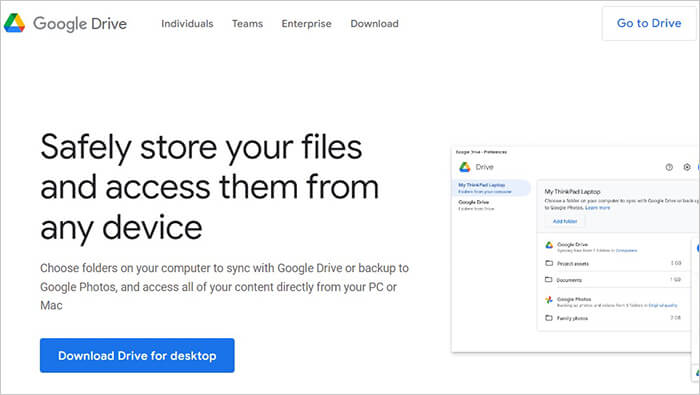Screen dimensions: 700x395
Task: Click the settings gear icon in preview
Action: click(x=687, y=167)
